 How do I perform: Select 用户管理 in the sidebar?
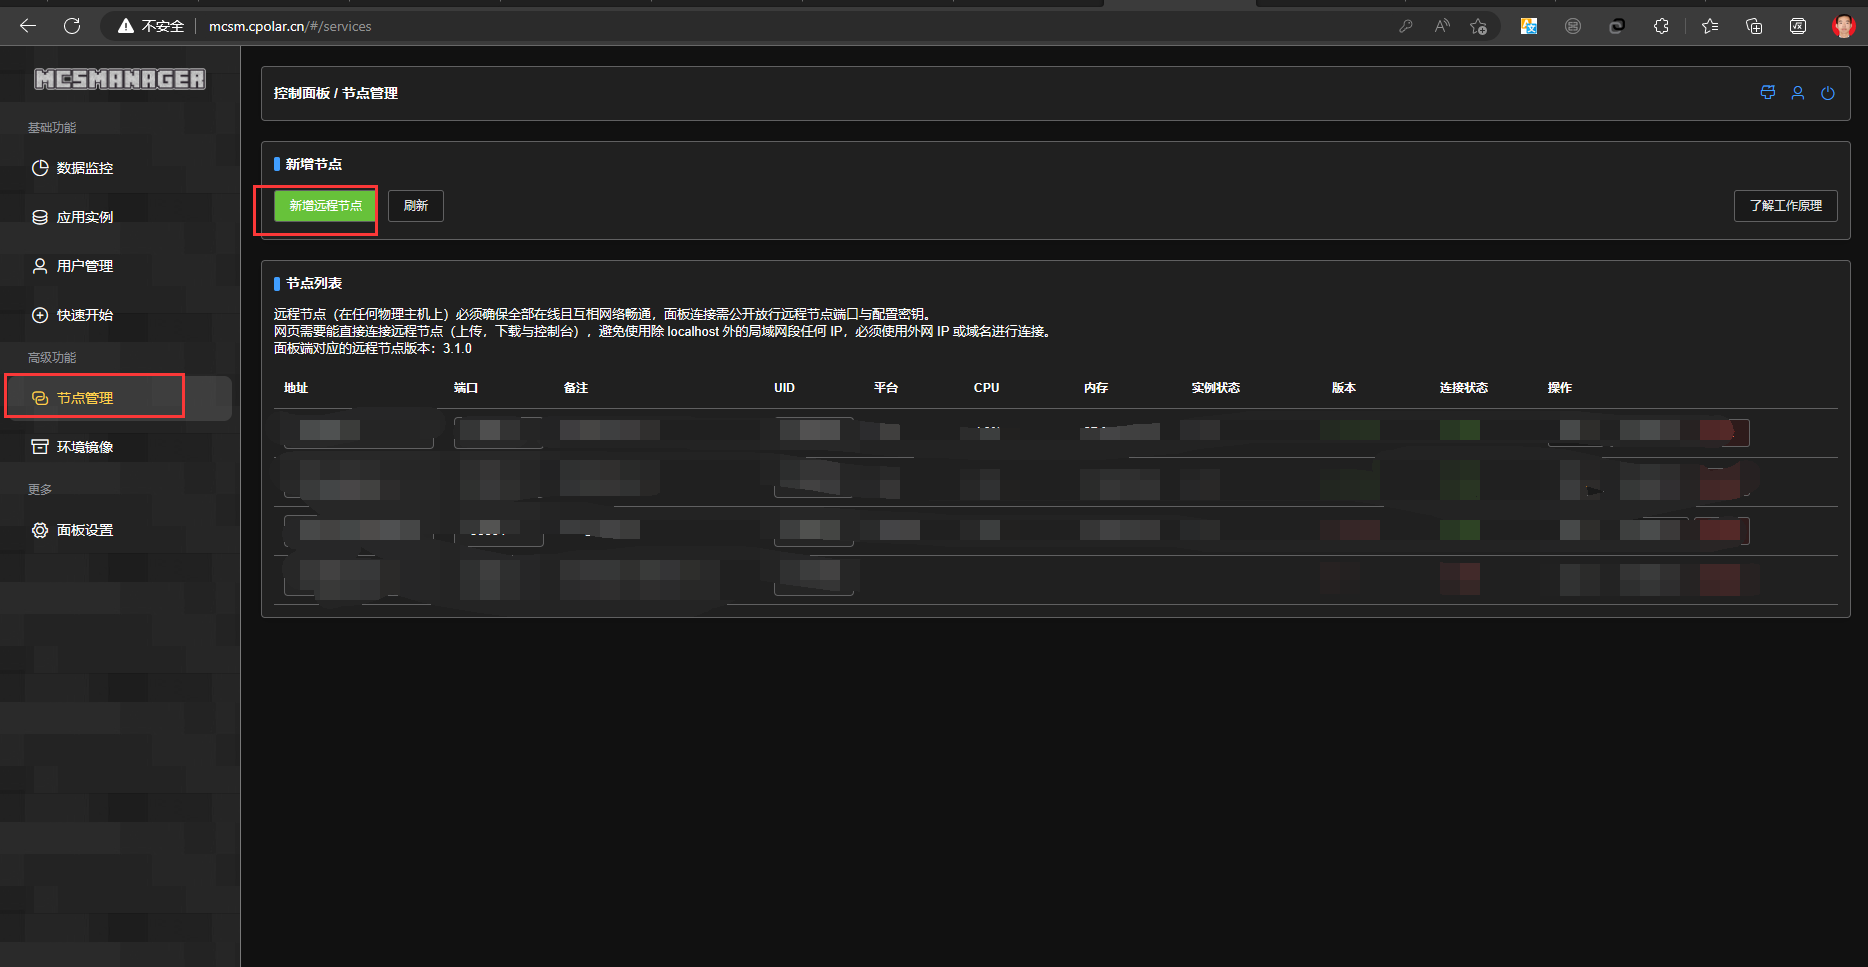(85, 266)
